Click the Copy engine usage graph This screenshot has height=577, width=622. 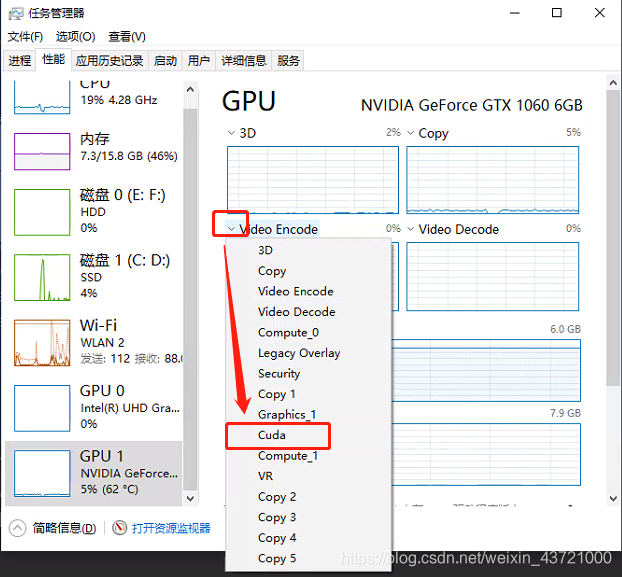tap(493, 180)
